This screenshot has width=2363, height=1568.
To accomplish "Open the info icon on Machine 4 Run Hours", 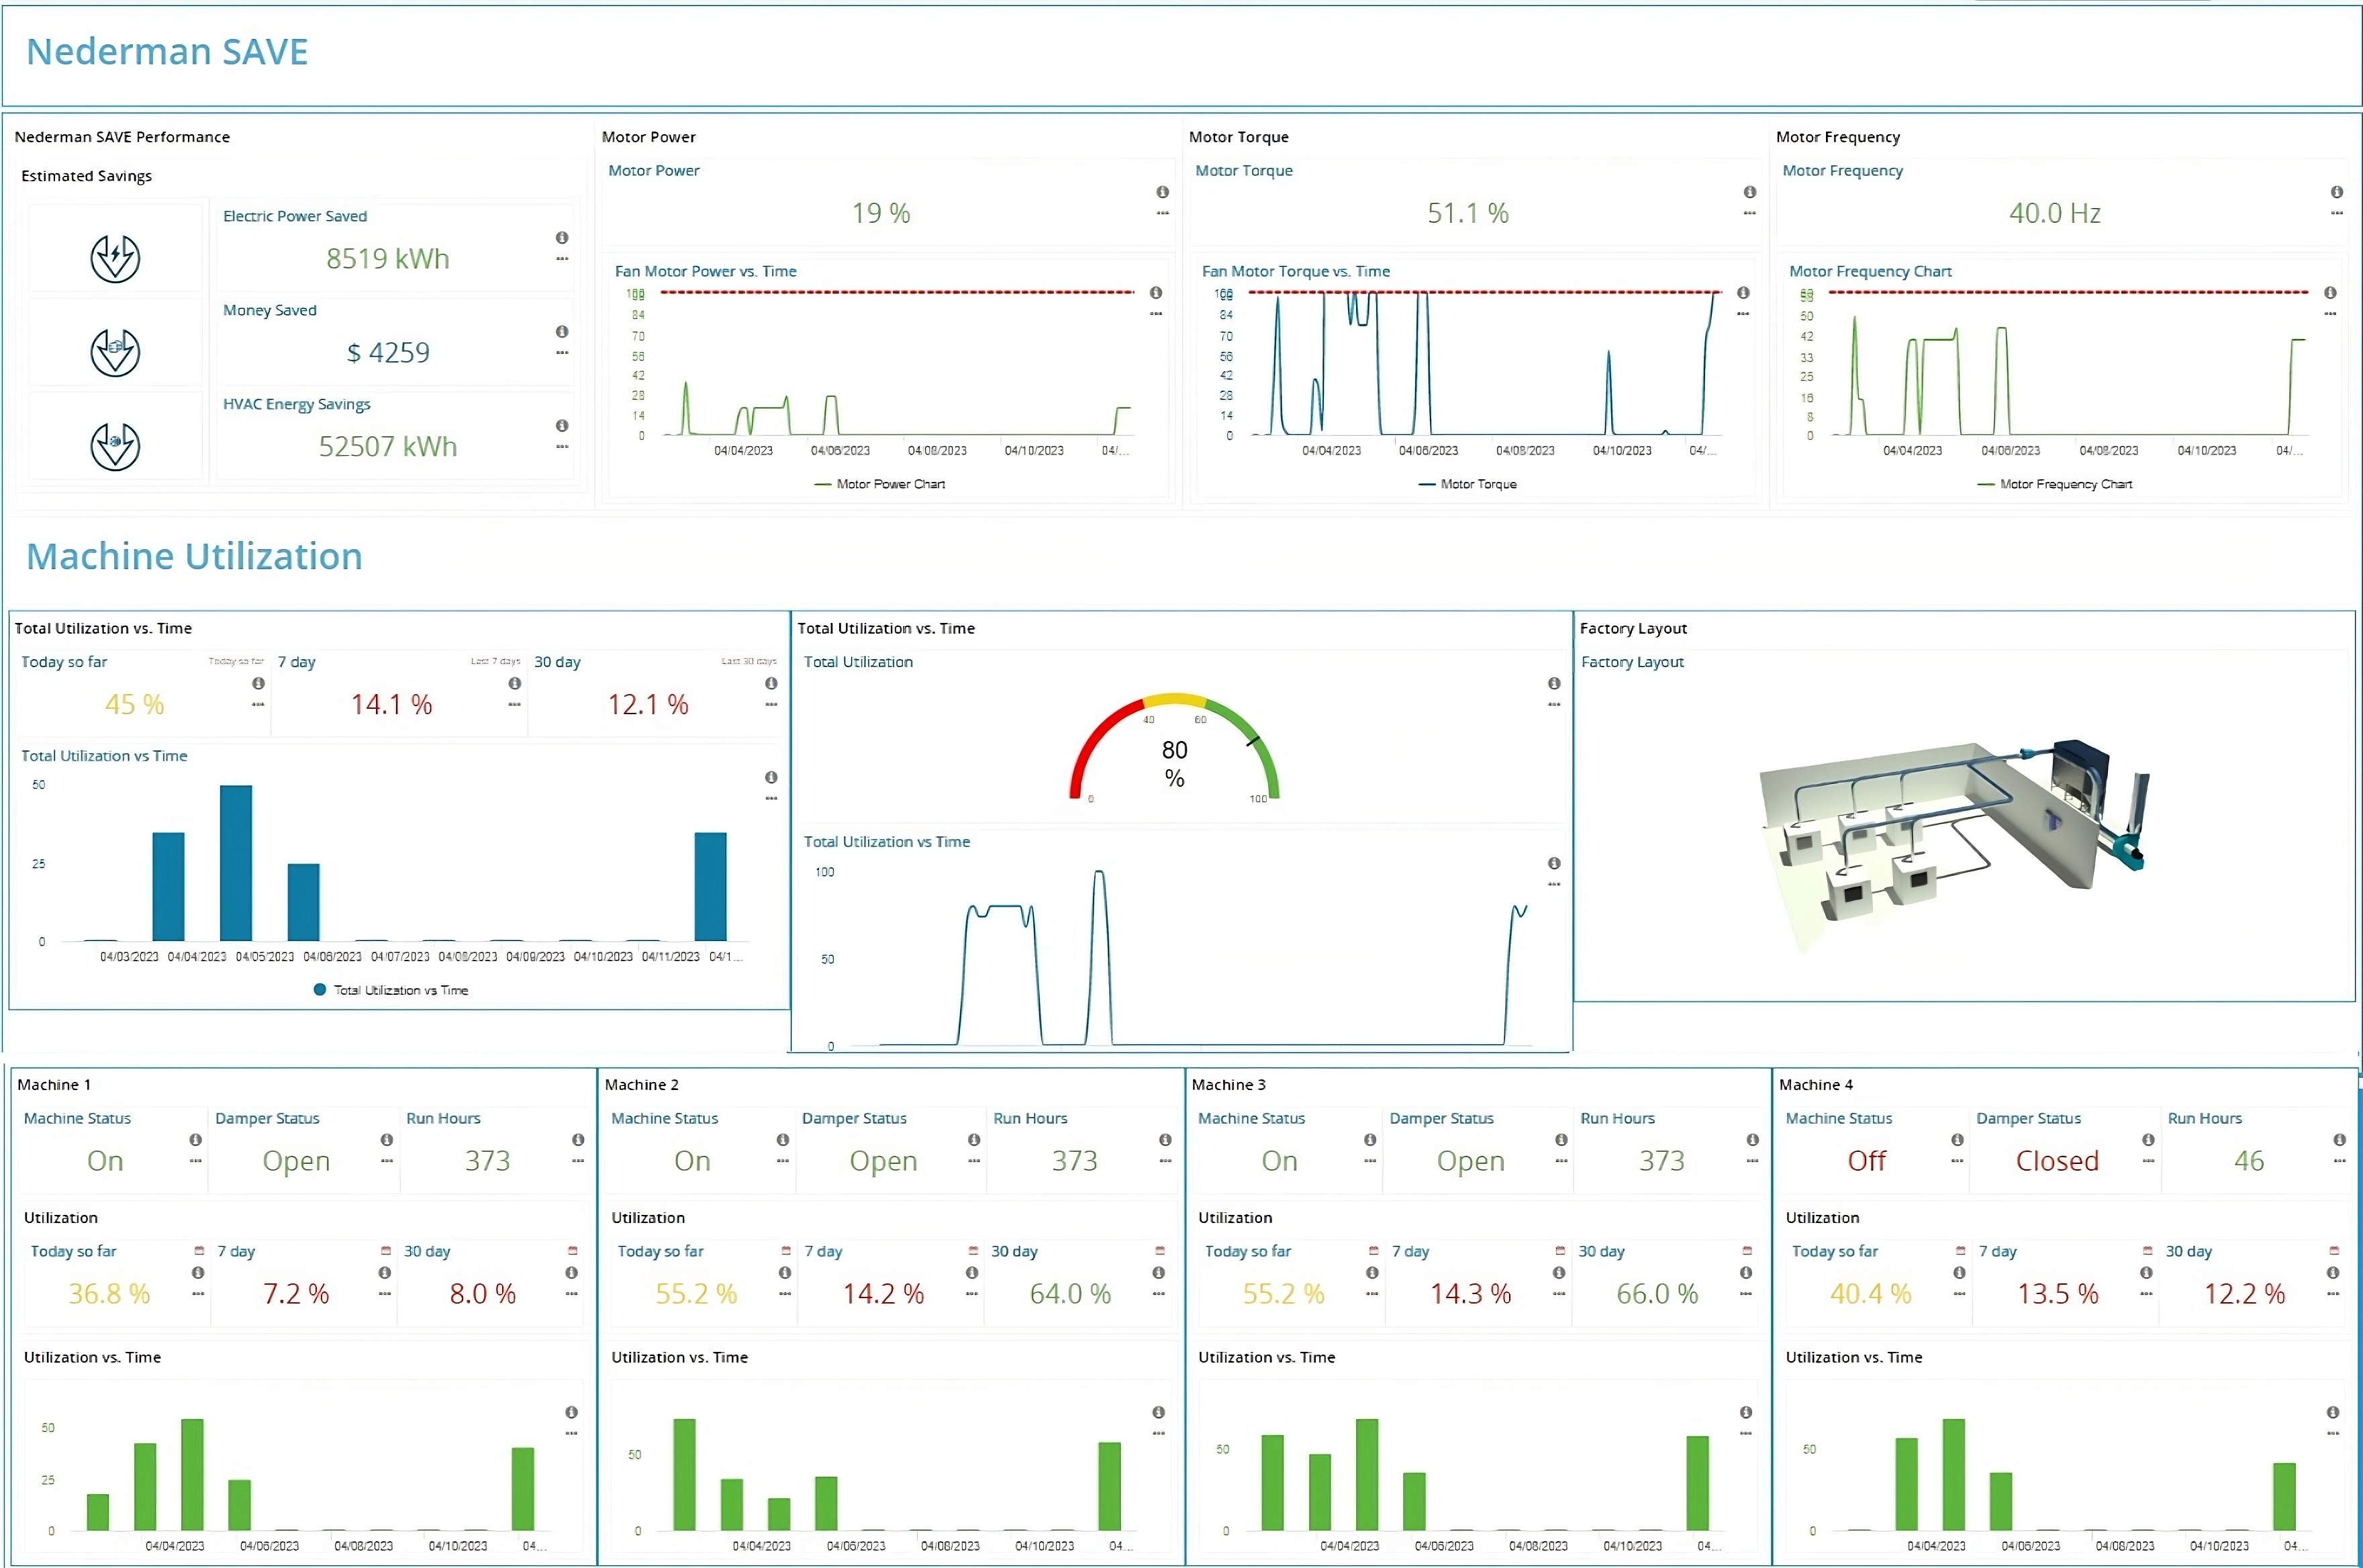I will pyautogui.click(x=2339, y=1139).
